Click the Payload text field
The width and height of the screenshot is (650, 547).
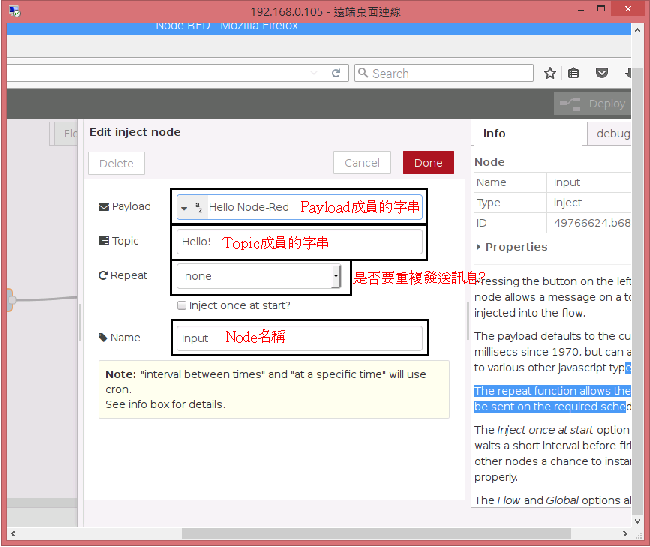point(313,207)
